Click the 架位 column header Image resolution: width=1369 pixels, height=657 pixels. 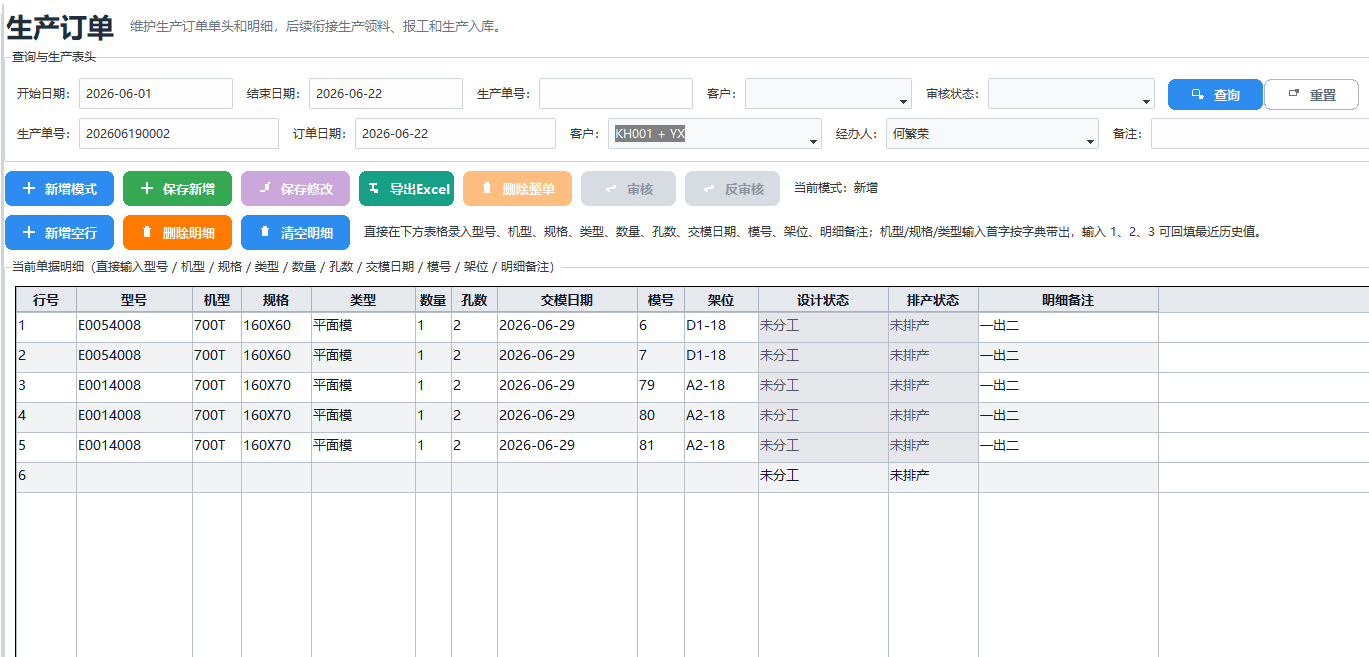[721, 300]
